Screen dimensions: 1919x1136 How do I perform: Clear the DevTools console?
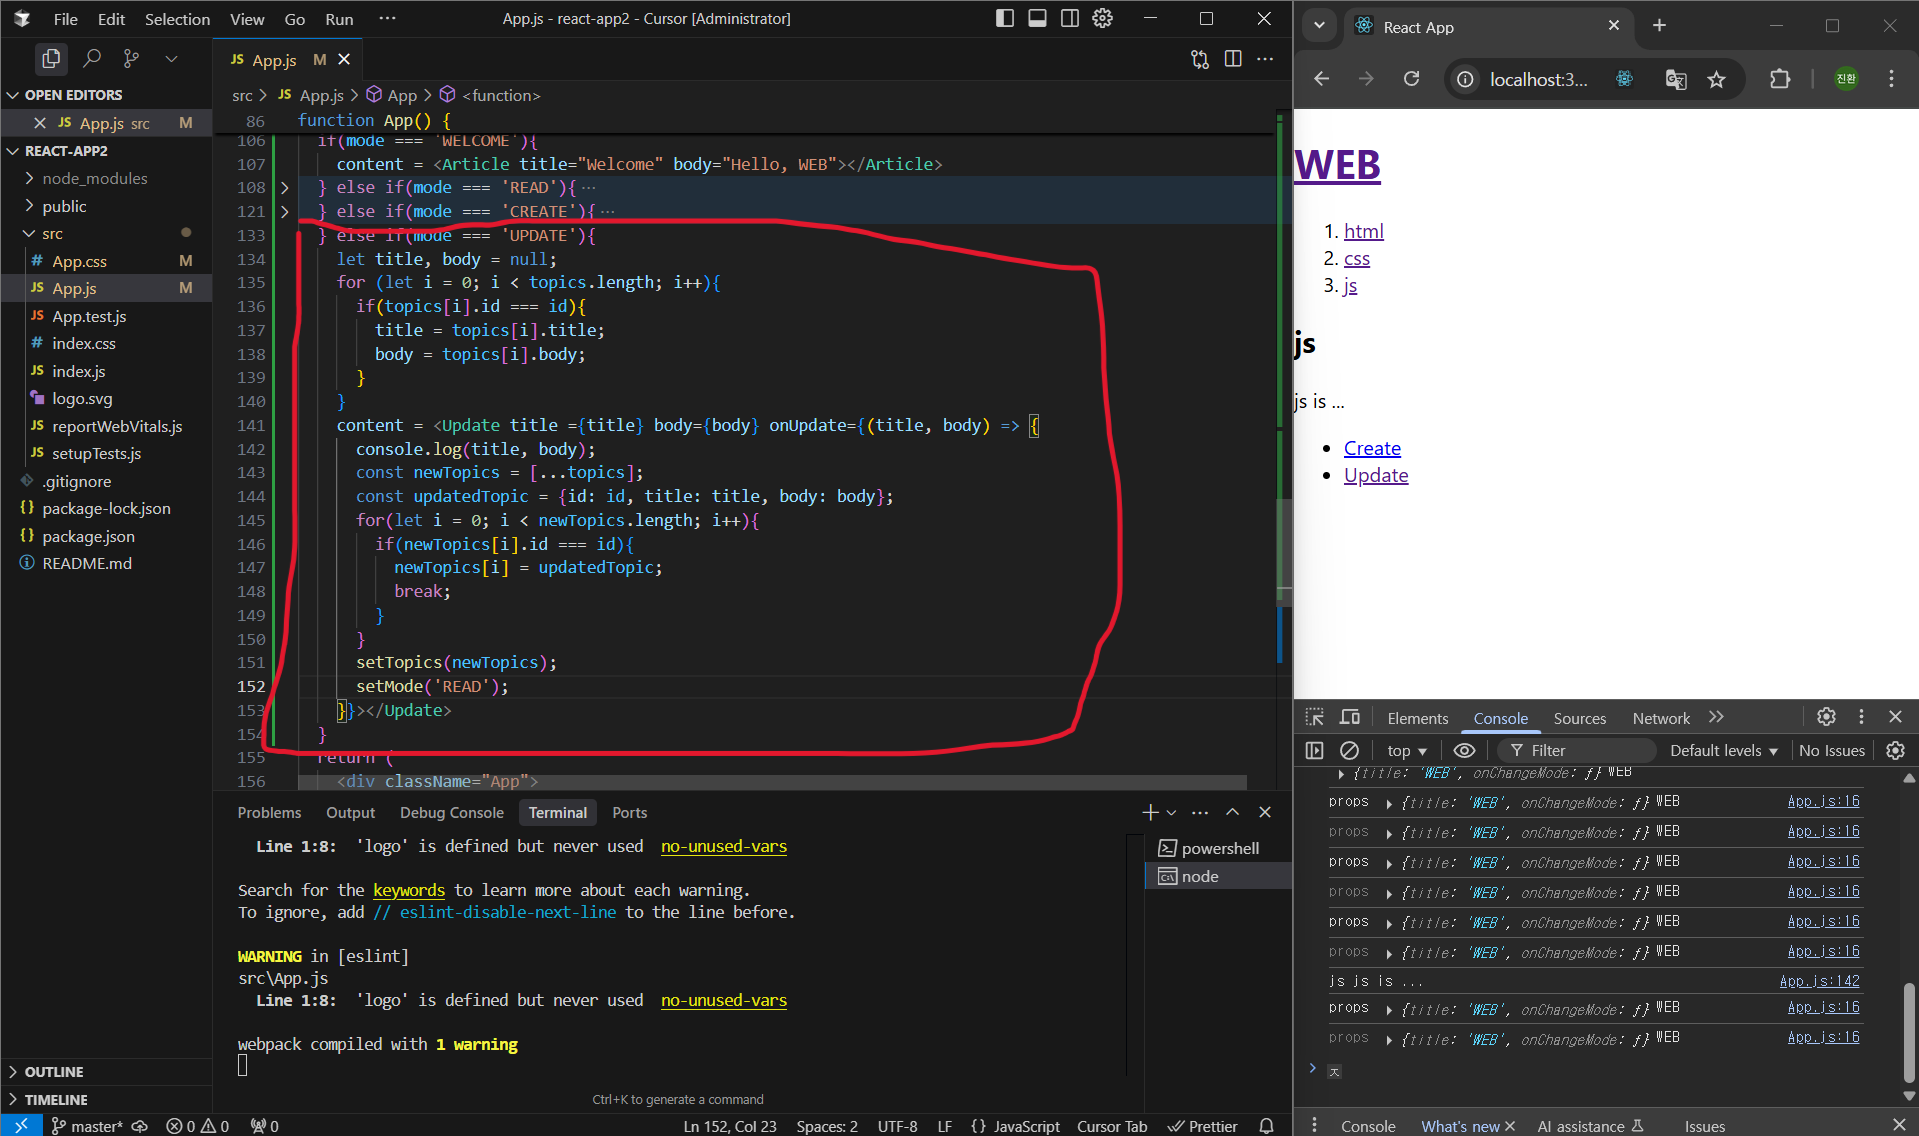click(x=1349, y=750)
